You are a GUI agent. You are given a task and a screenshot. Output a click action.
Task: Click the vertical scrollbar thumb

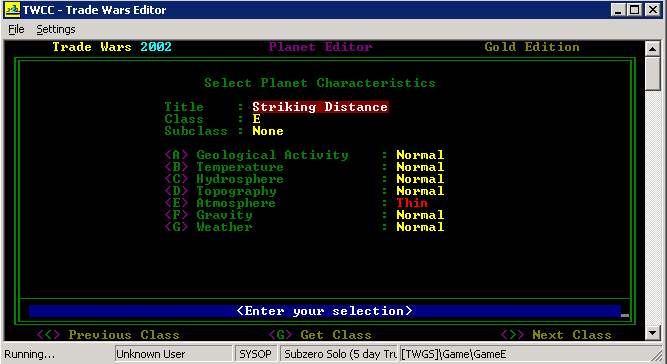click(653, 73)
